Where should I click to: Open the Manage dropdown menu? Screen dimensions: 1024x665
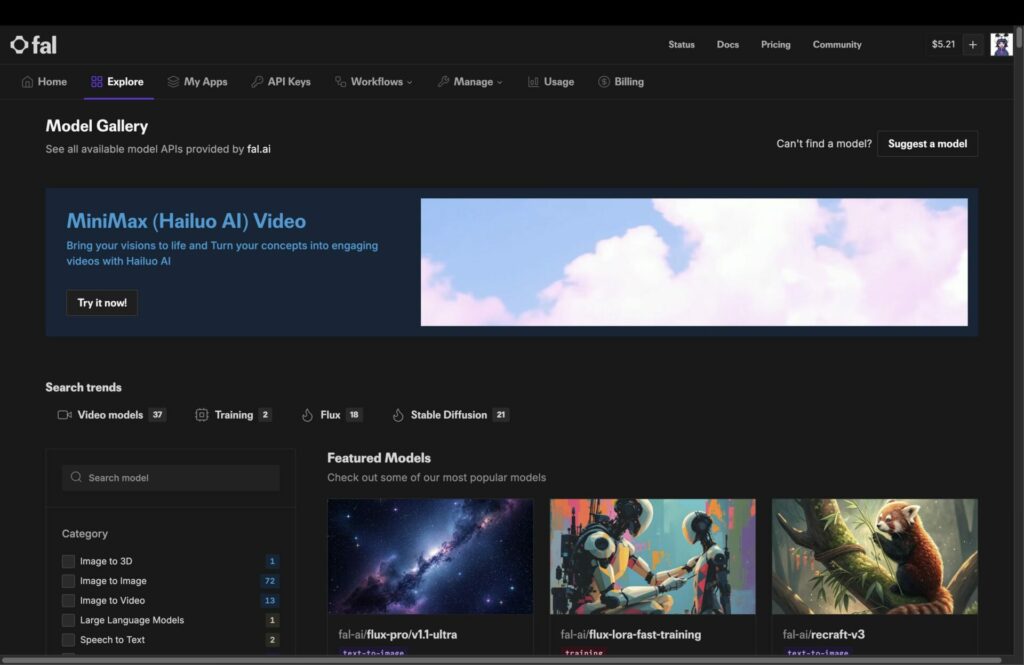[x=470, y=82]
